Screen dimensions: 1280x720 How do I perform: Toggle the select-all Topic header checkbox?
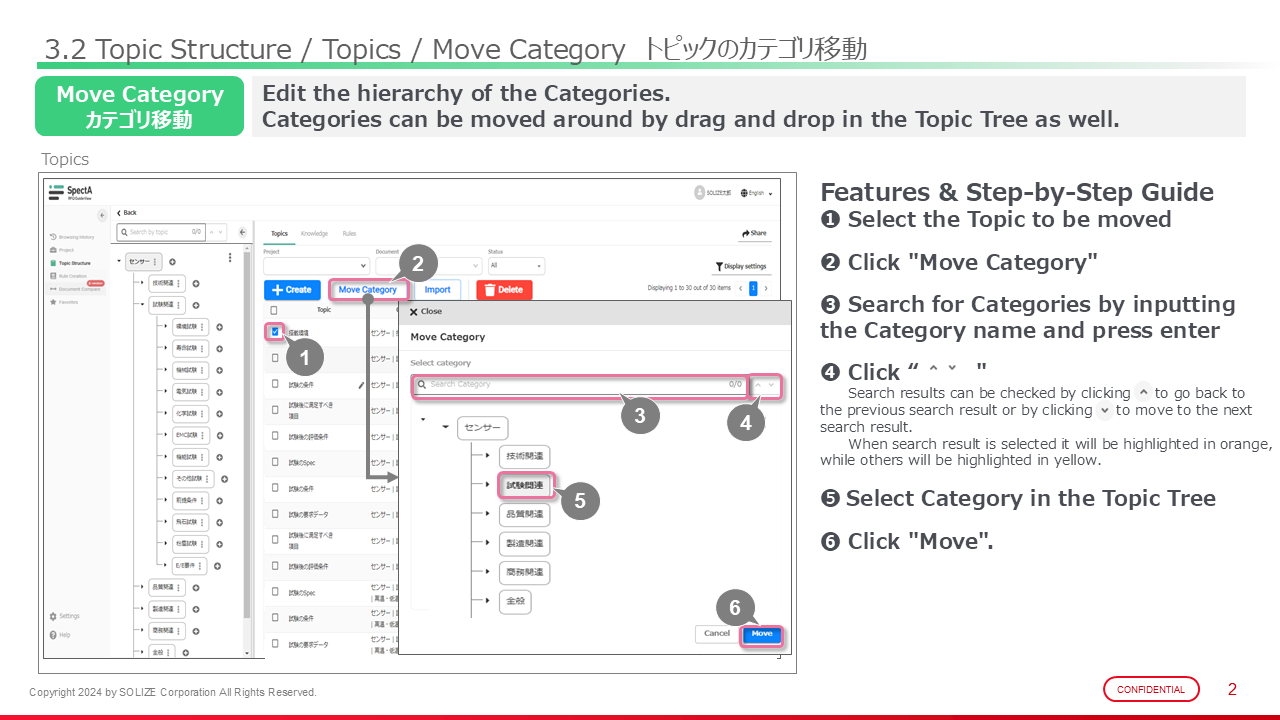point(274,310)
